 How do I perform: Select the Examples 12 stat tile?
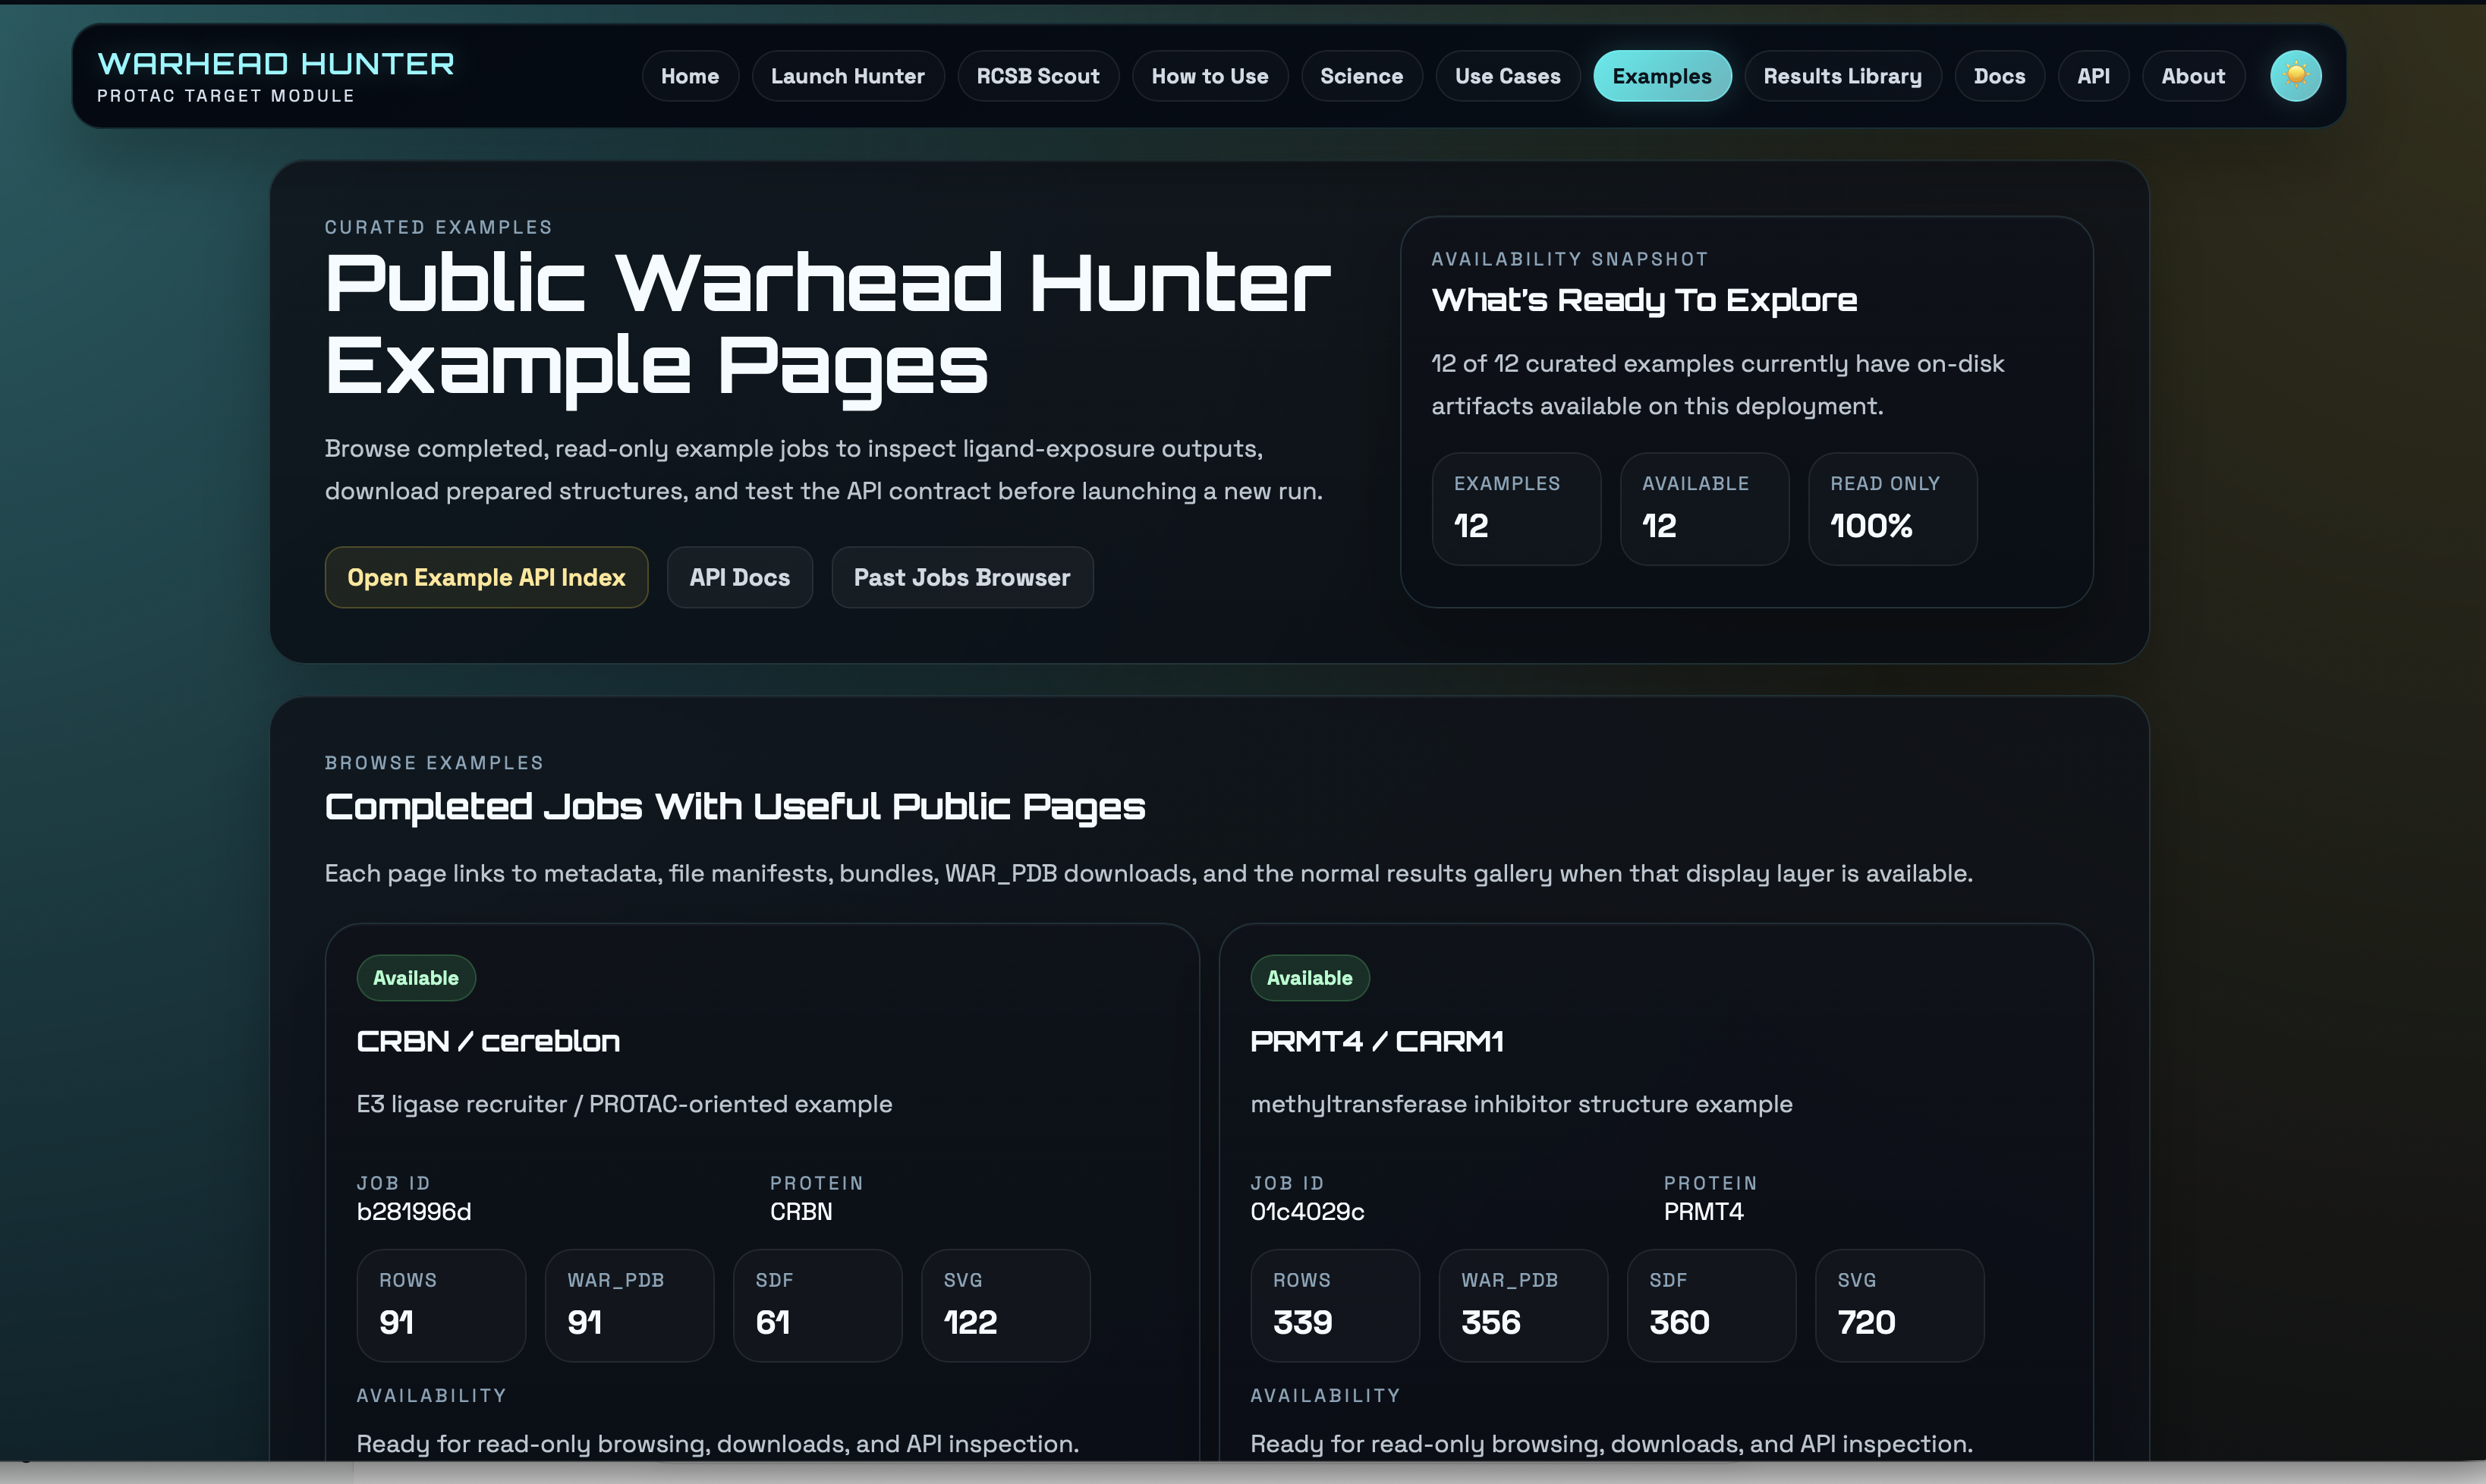(1516, 509)
